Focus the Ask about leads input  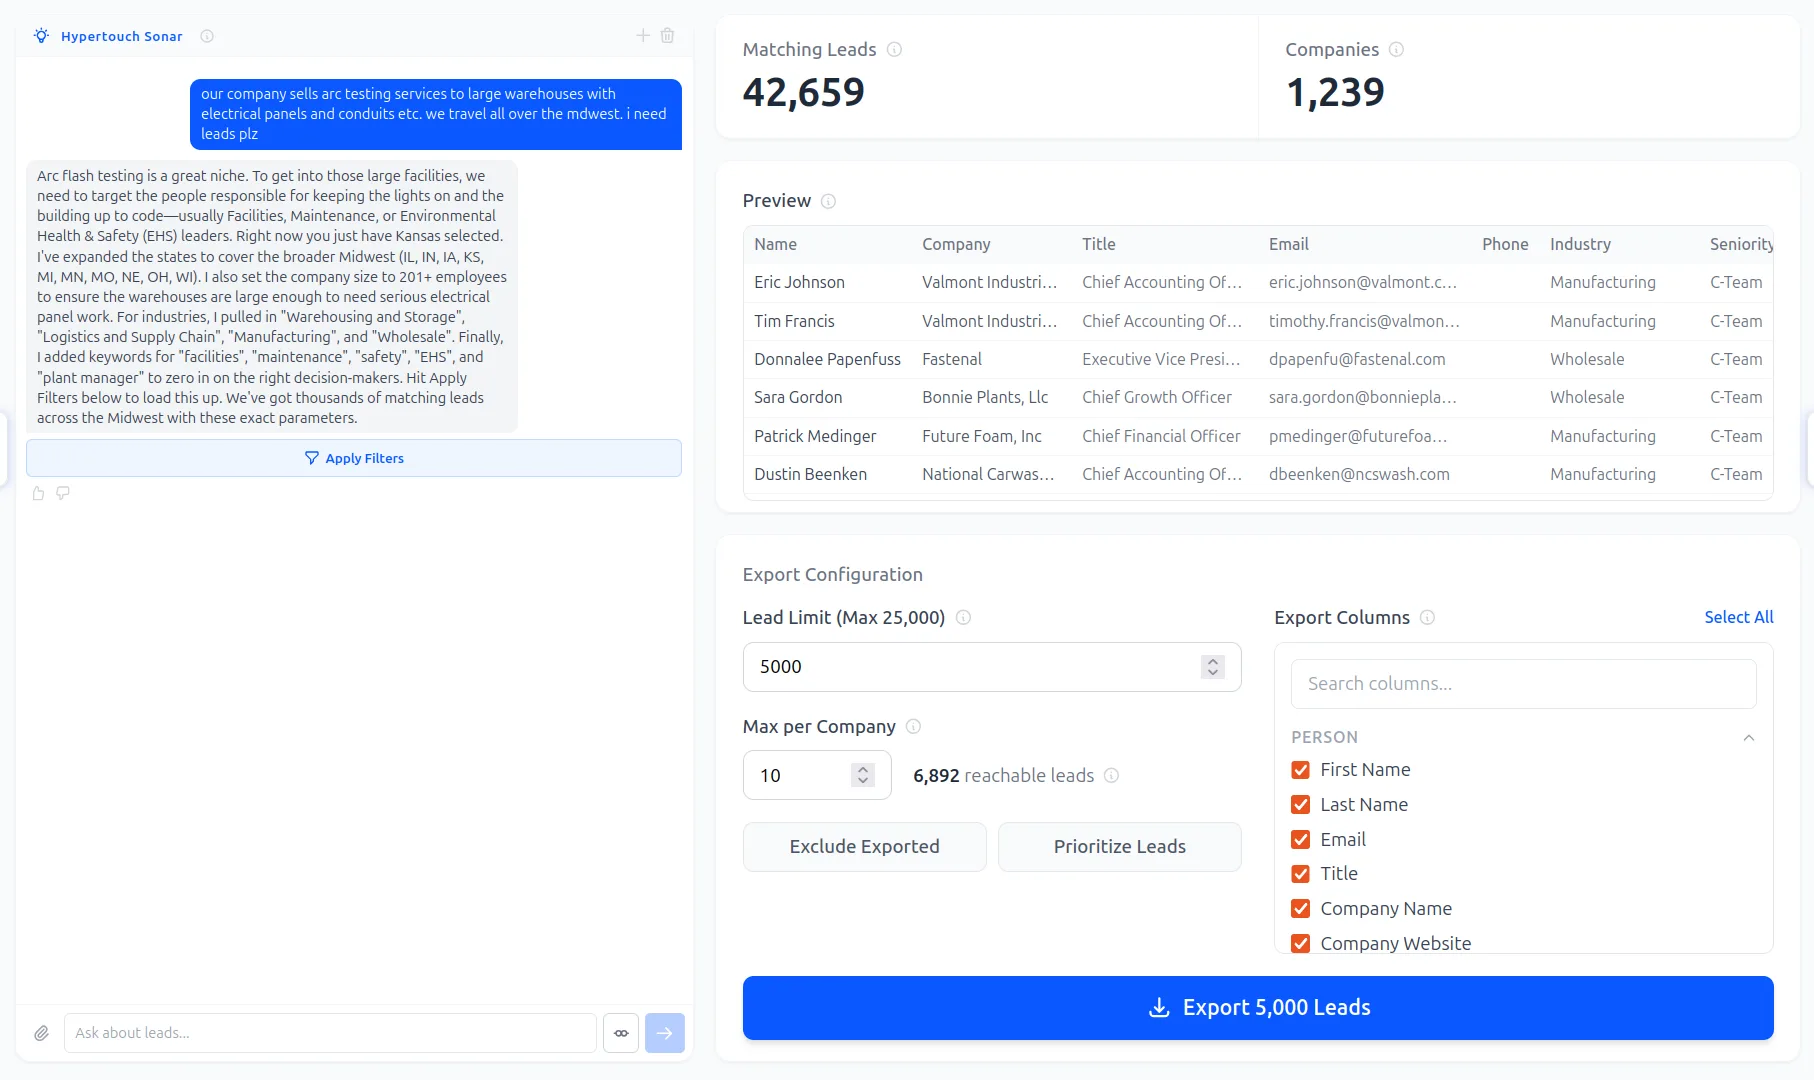coord(330,1033)
